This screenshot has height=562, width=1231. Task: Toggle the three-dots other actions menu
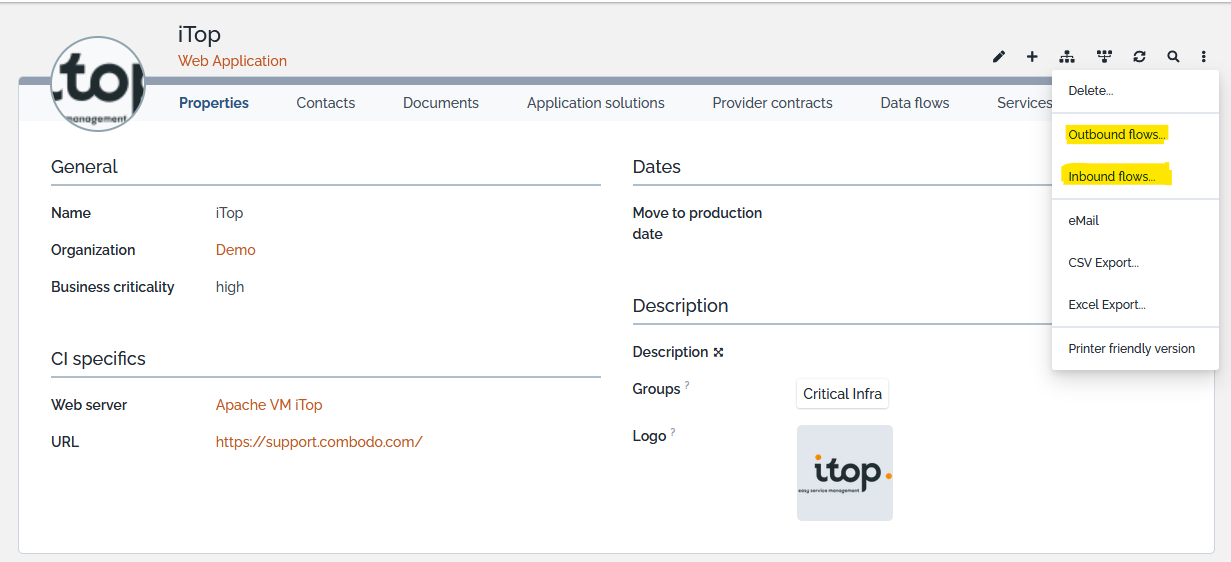[1204, 57]
